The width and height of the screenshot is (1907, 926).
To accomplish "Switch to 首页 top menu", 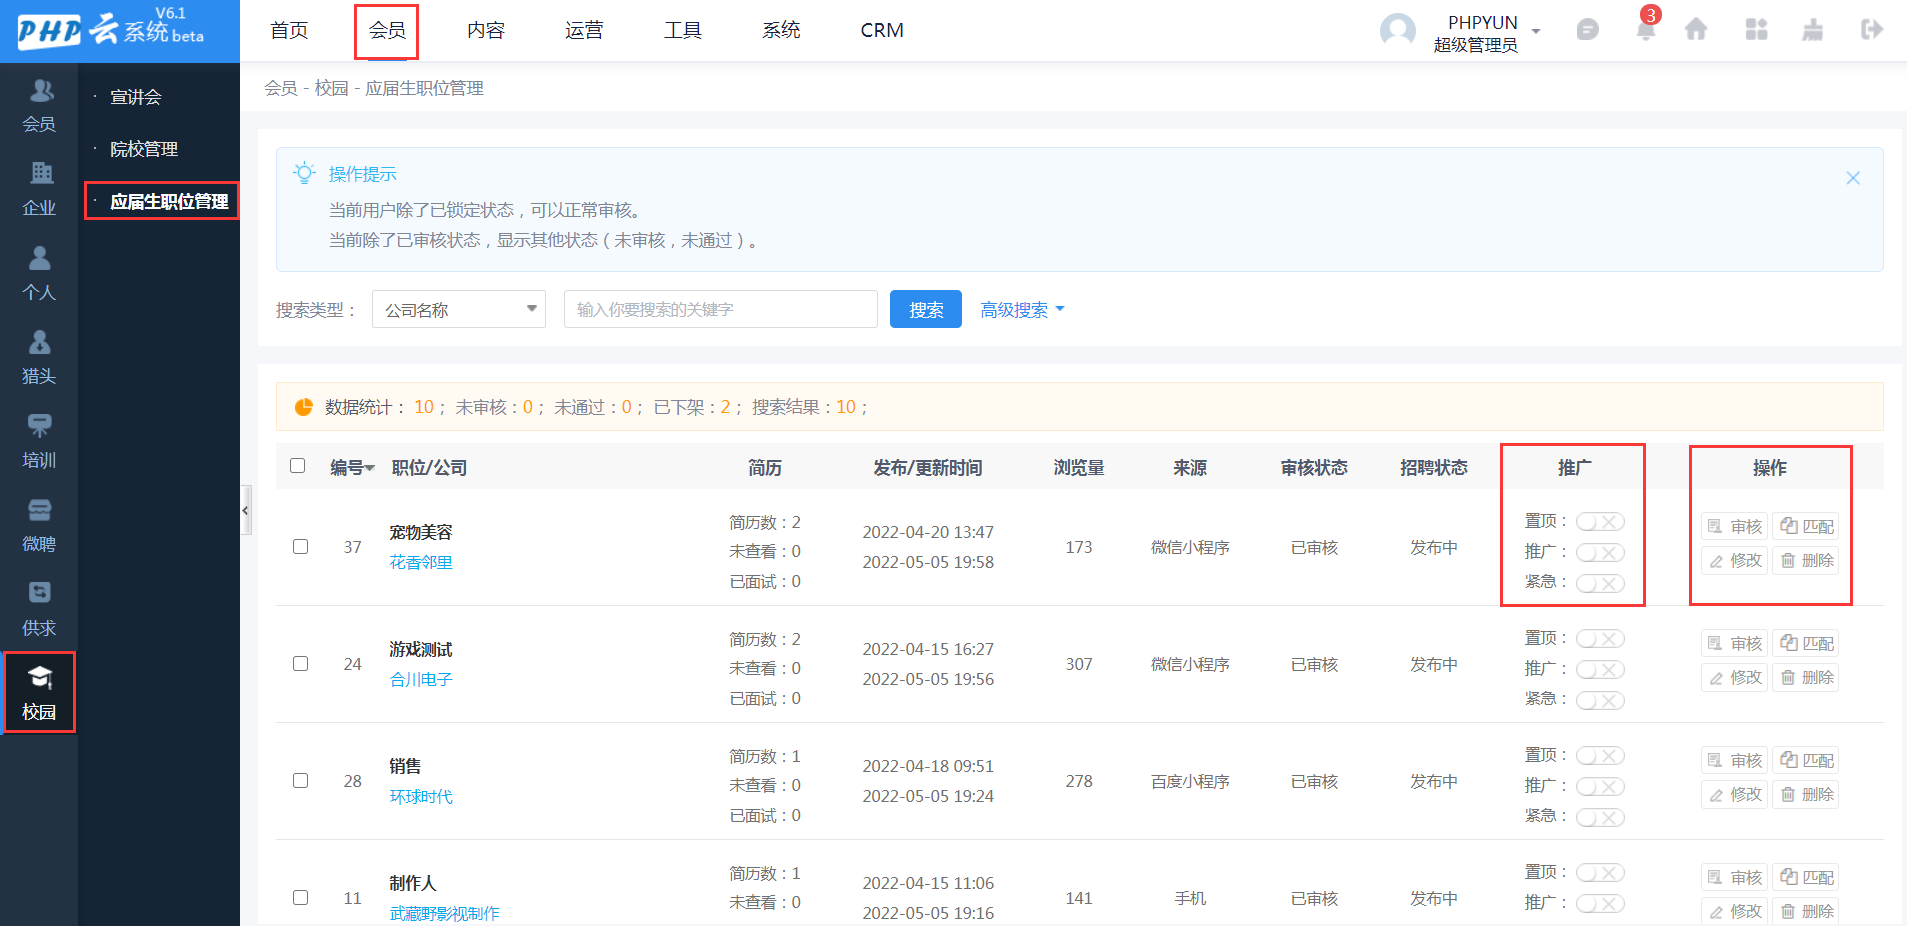I will click(289, 30).
